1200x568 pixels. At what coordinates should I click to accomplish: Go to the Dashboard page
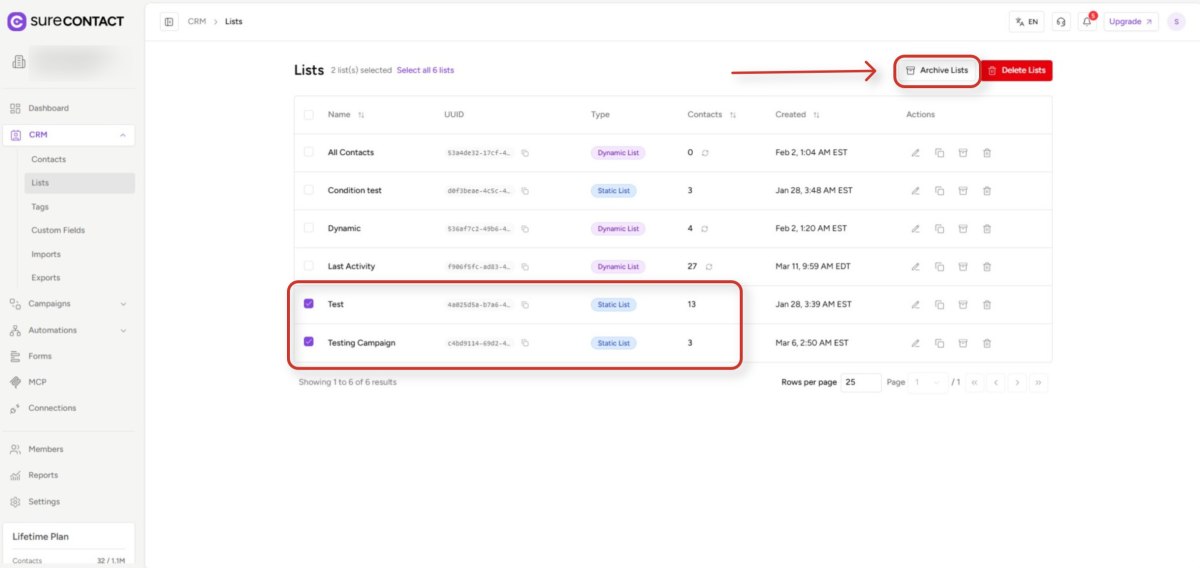(48, 108)
